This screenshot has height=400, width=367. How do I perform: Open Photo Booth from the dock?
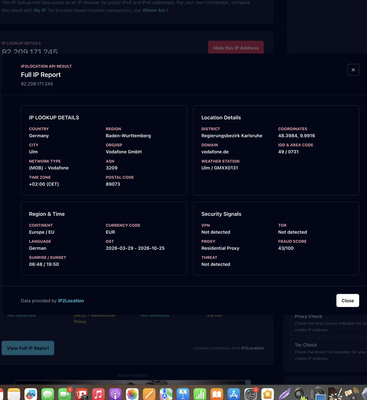point(81,394)
